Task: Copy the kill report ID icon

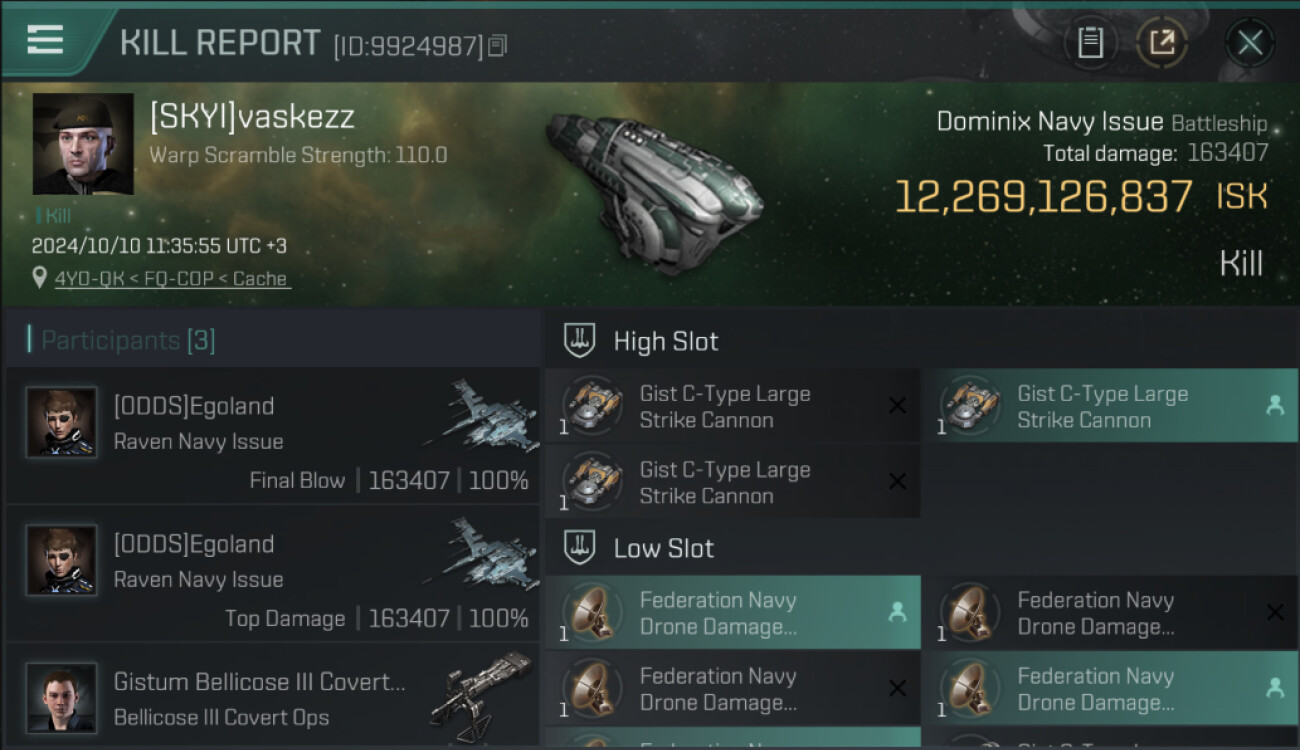Action: coord(498,45)
